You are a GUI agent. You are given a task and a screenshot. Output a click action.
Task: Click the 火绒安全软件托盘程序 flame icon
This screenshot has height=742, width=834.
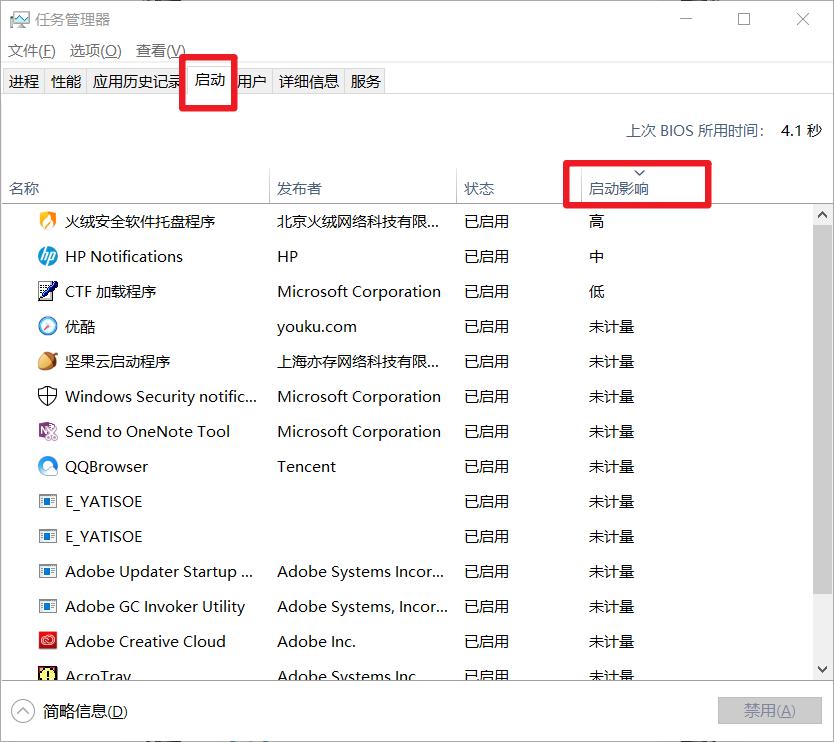pyautogui.click(x=46, y=221)
